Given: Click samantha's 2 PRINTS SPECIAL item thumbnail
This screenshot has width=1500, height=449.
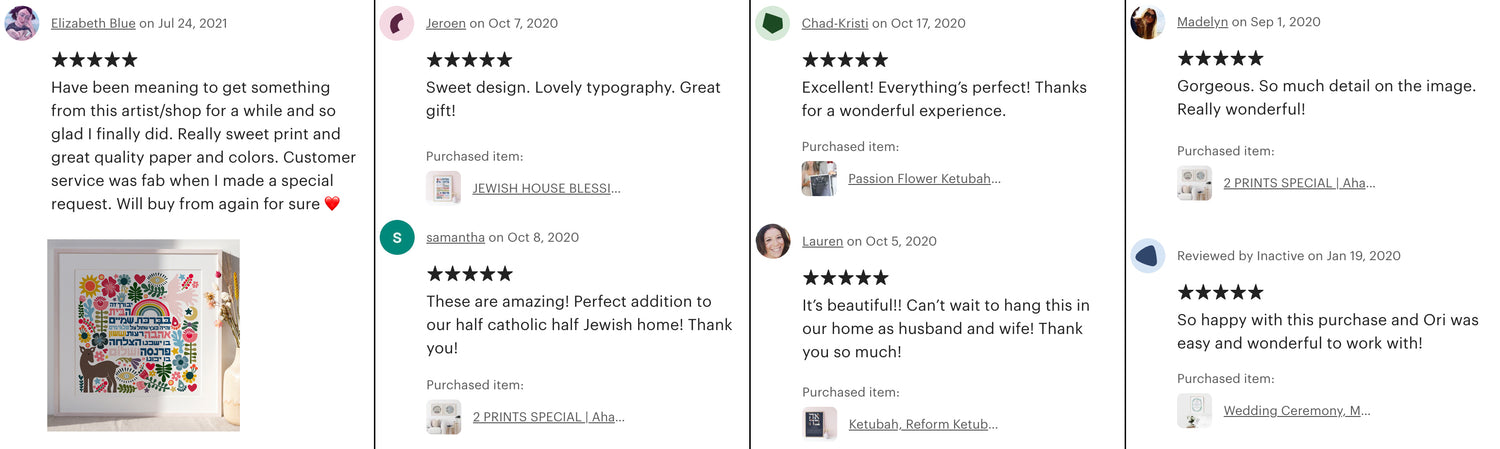Looking at the screenshot, I should [x=443, y=417].
